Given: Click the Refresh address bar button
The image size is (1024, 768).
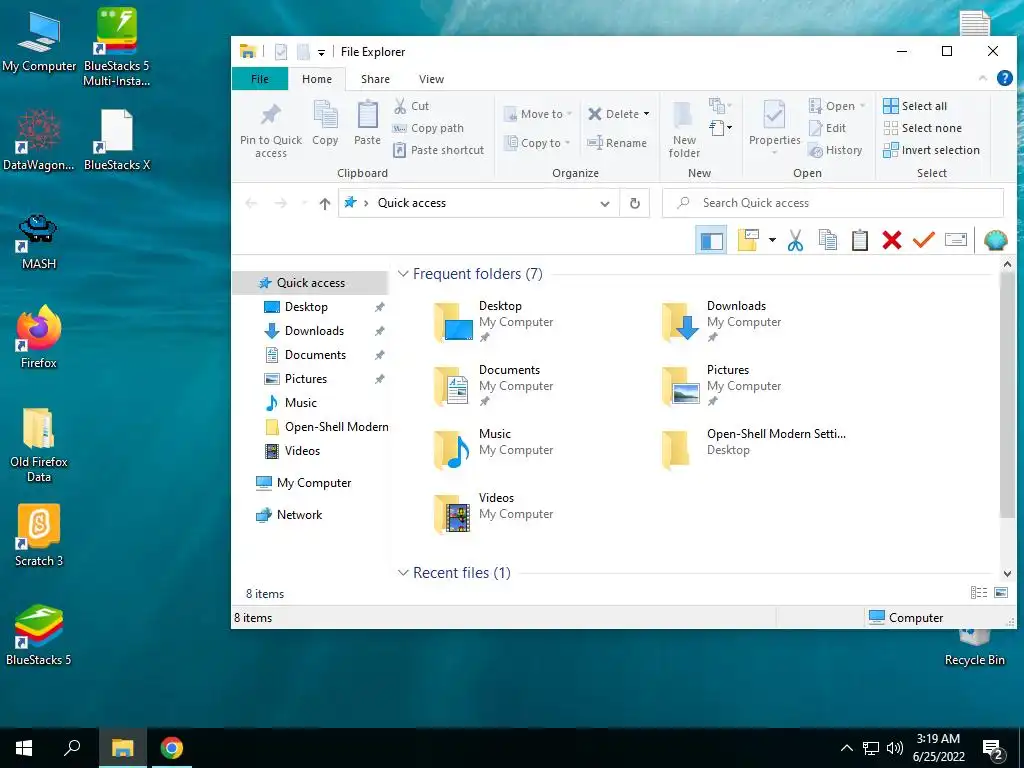Looking at the screenshot, I should (634, 203).
